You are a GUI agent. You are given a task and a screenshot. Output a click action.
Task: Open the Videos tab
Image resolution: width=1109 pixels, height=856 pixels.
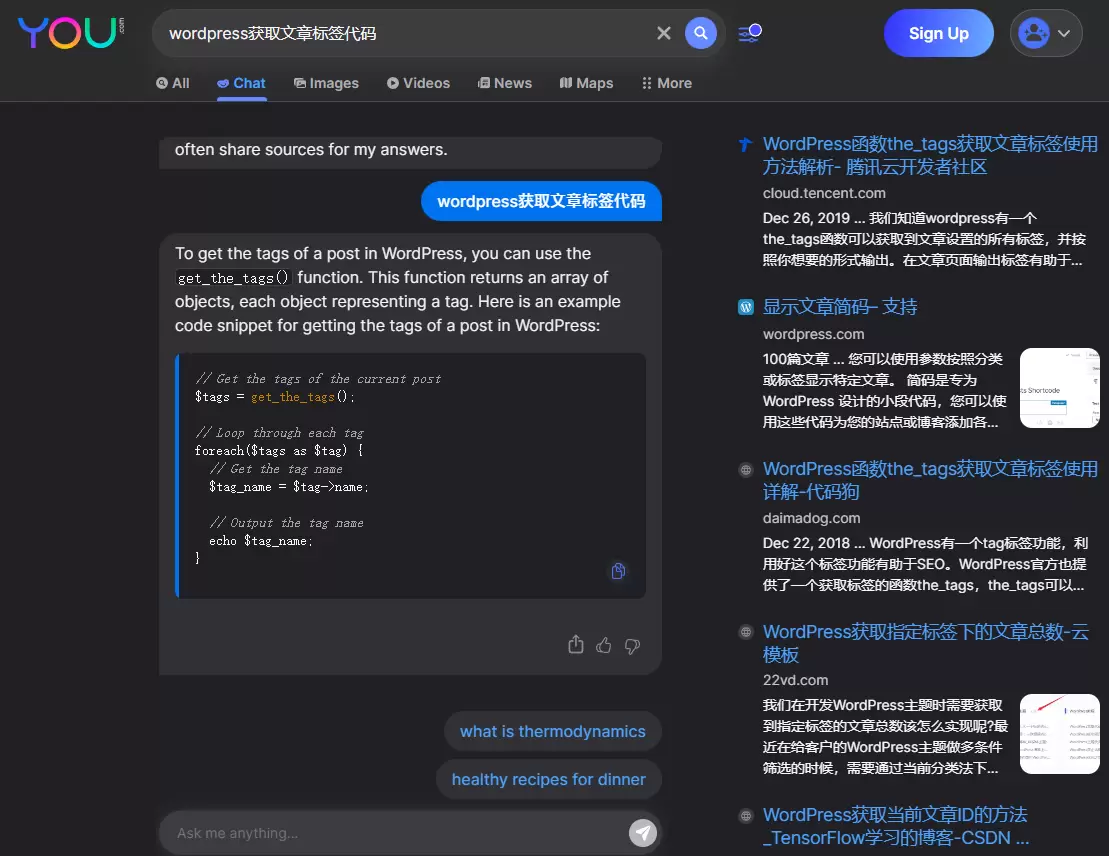(x=418, y=83)
